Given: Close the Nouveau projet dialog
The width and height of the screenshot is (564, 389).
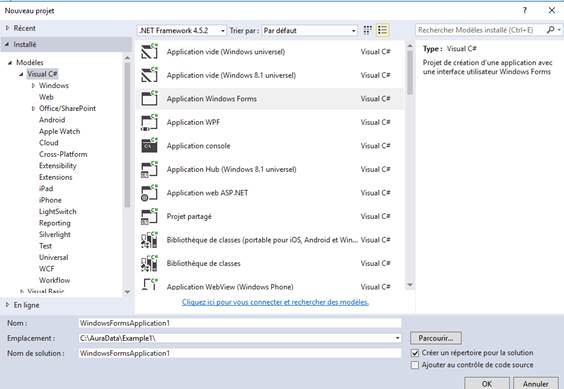Looking at the screenshot, I should click(552, 10).
